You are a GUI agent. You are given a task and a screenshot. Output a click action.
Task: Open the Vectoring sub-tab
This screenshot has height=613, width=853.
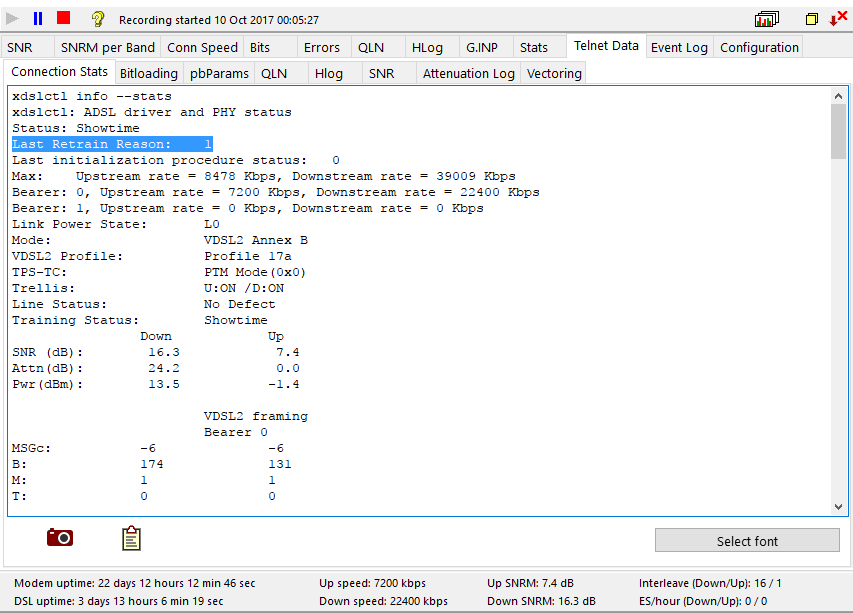pyautogui.click(x=554, y=73)
